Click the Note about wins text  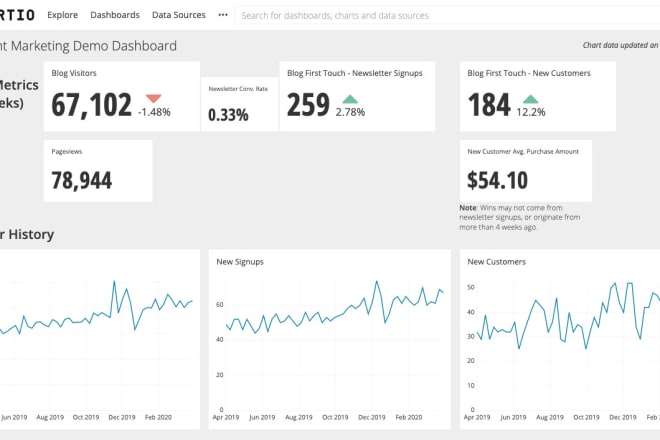pos(520,217)
